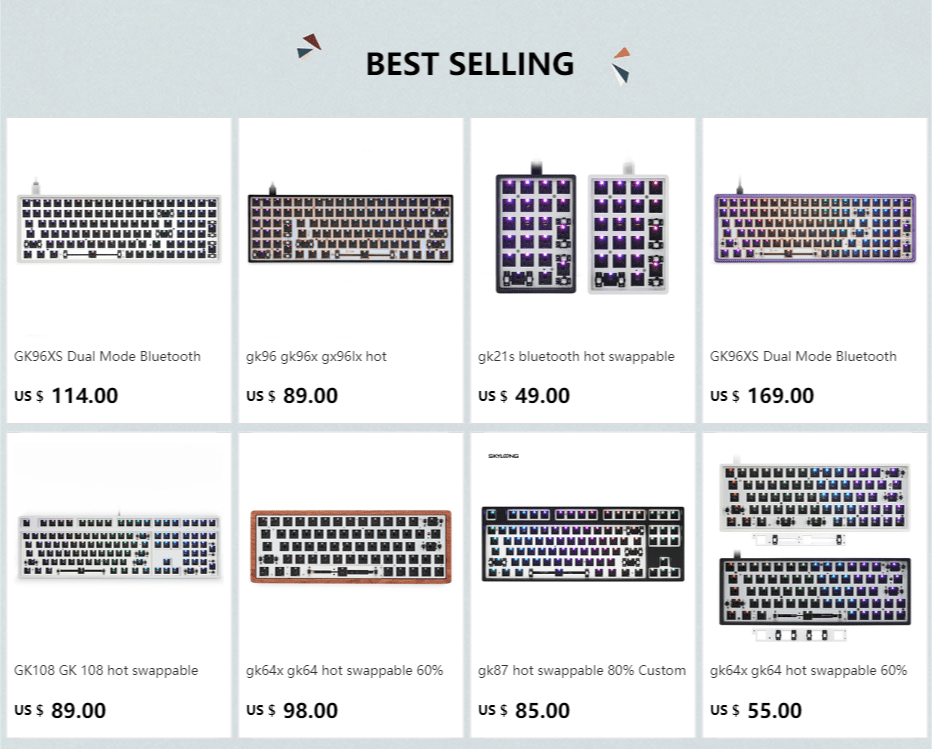Open the gk87 hot swappable 80% Custom product
The width and height of the screenshot is (932, 749).
582,670
